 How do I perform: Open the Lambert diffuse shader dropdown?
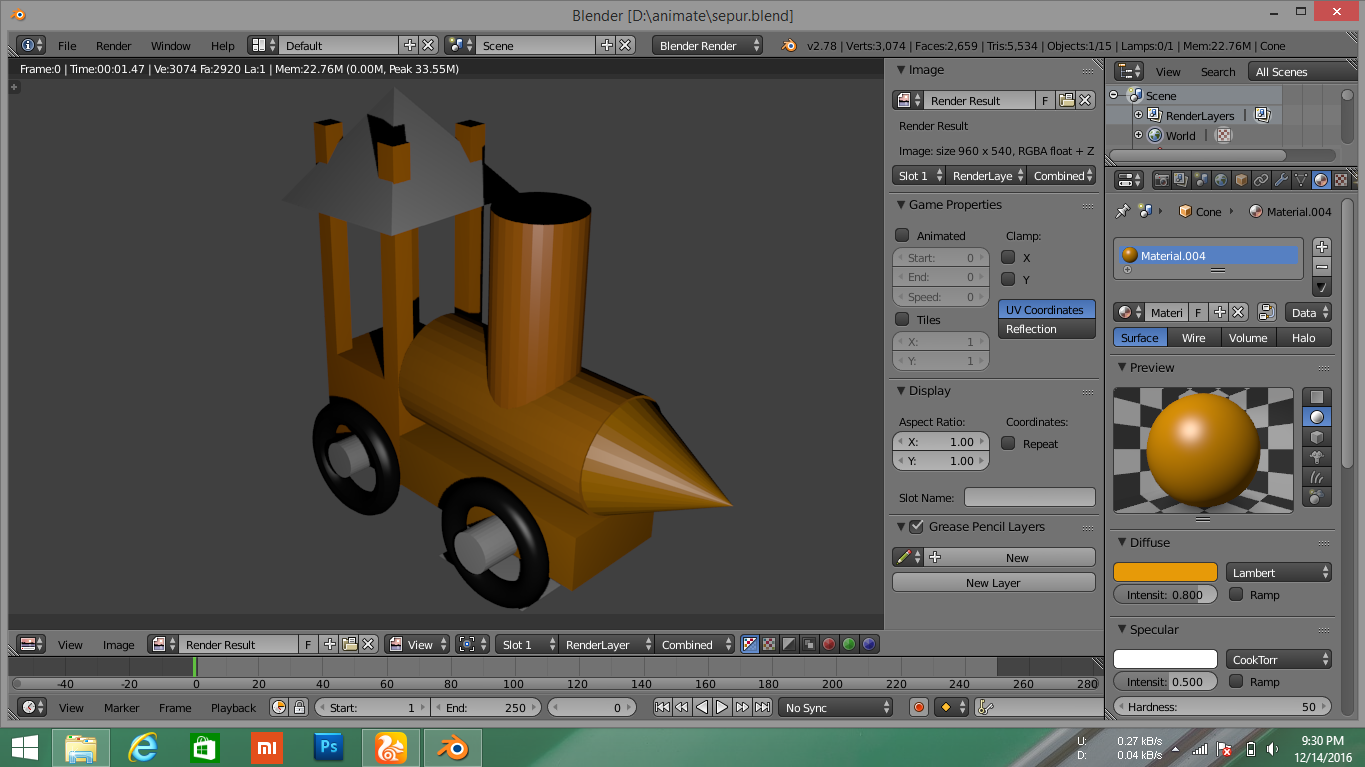[1279, 573]
